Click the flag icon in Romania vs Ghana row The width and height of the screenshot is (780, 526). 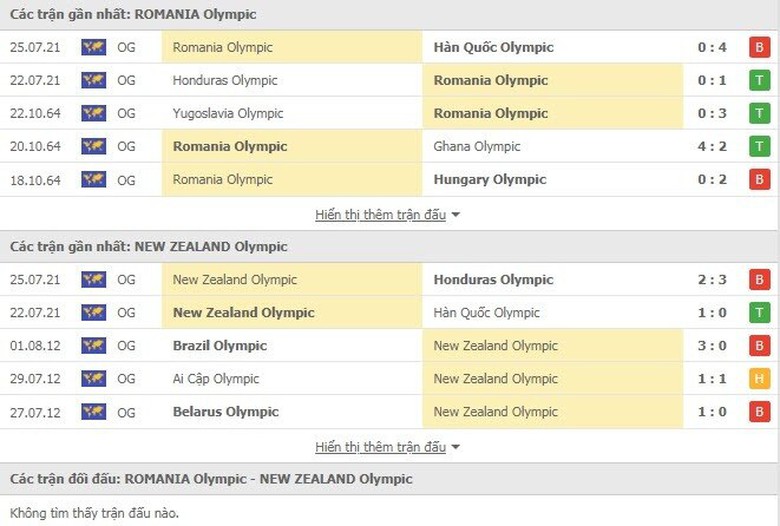pyautogui.click(x=94, y=146)
